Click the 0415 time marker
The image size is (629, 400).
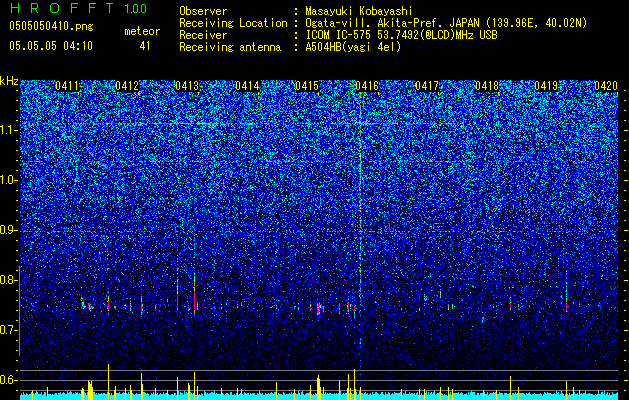[x=307, y=86]
